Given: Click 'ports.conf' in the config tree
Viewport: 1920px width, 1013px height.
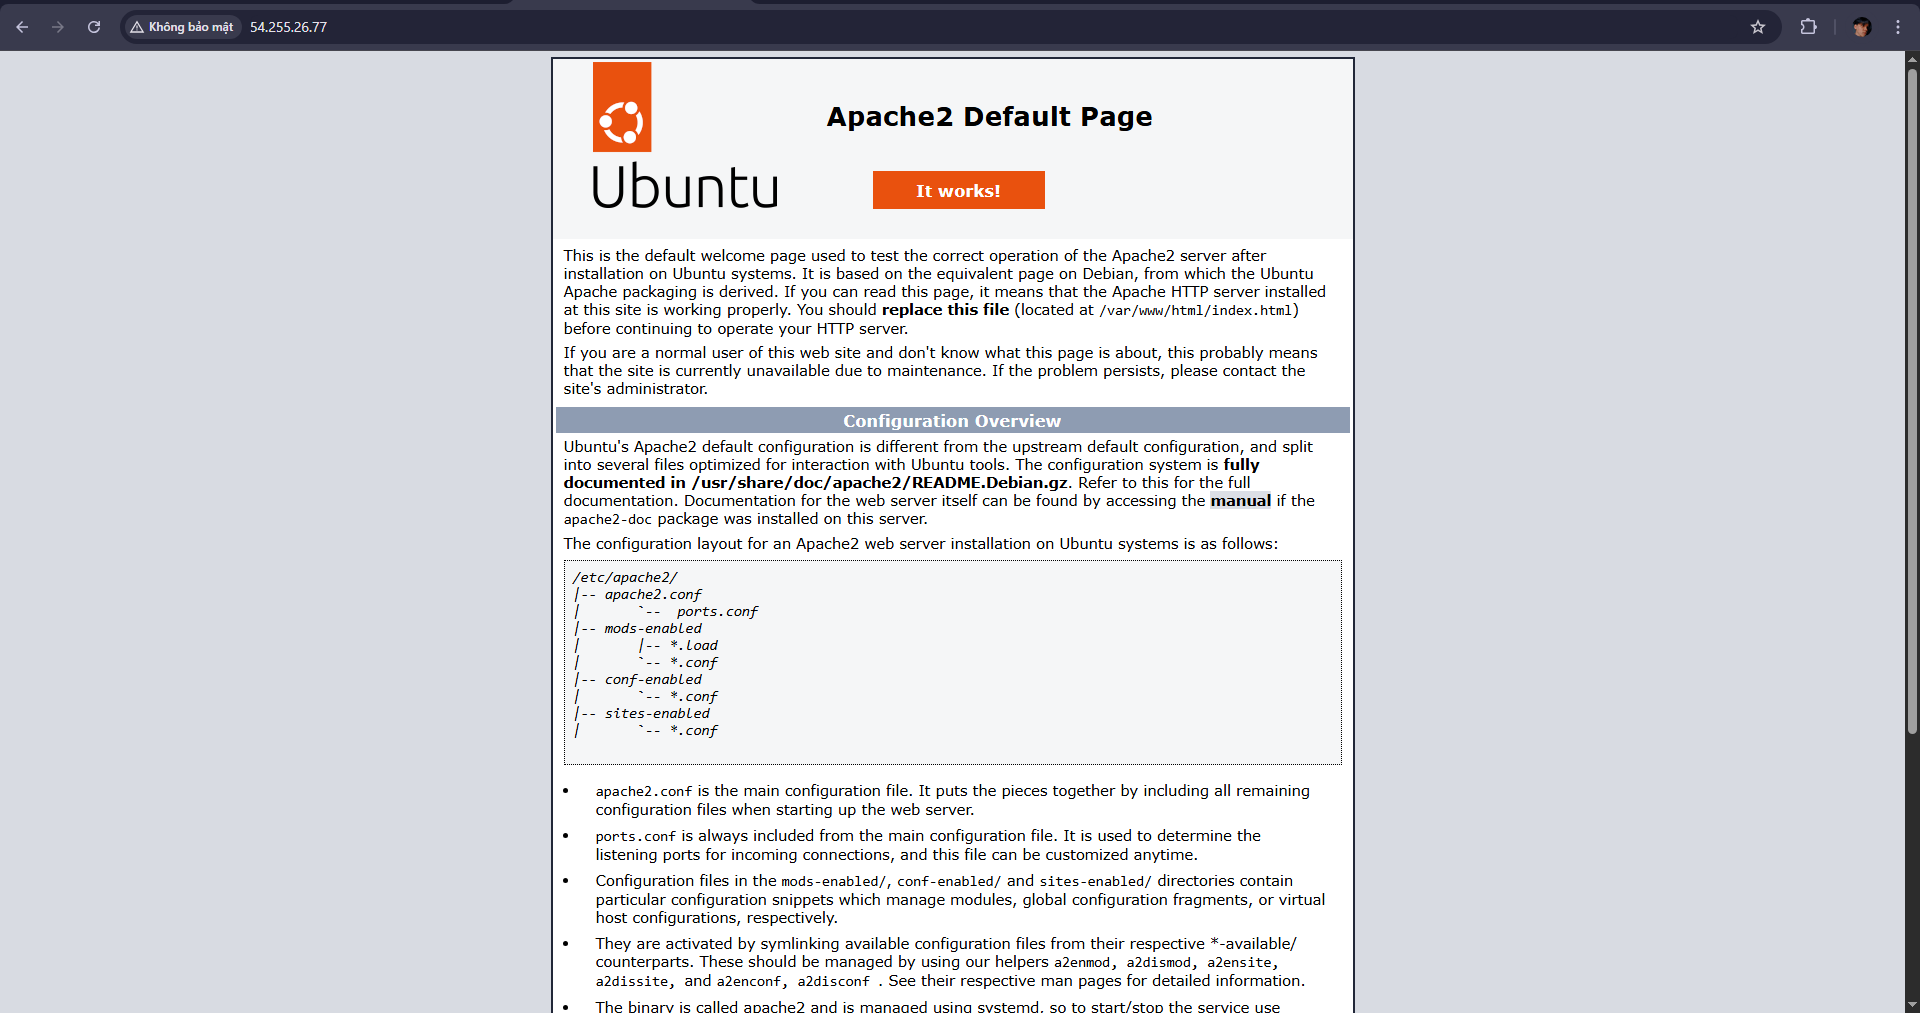Looking at the screenshot, I should click(717, 612).
